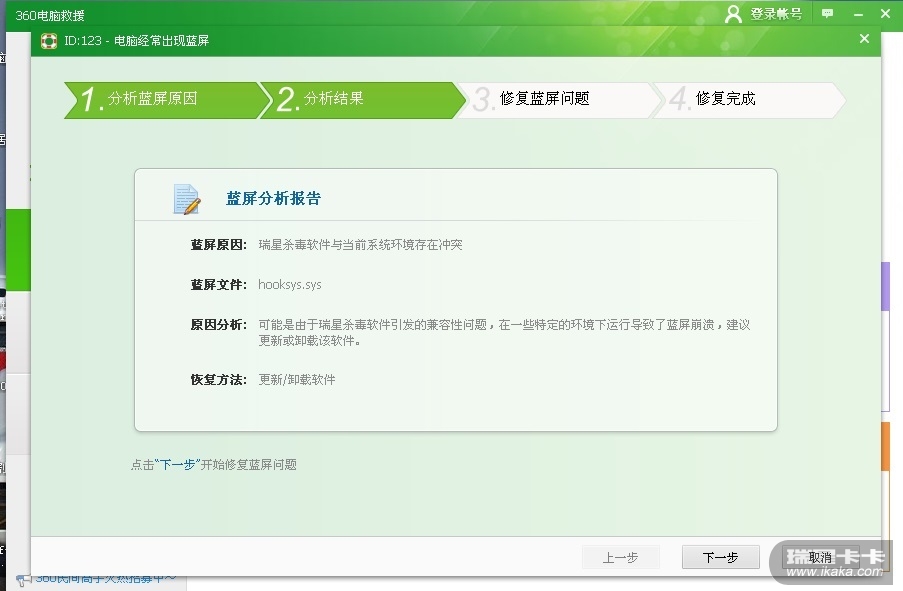Click the 蓝屏分析报告 heading
This screenshot has width=903, height=591.
click(274, 199)
